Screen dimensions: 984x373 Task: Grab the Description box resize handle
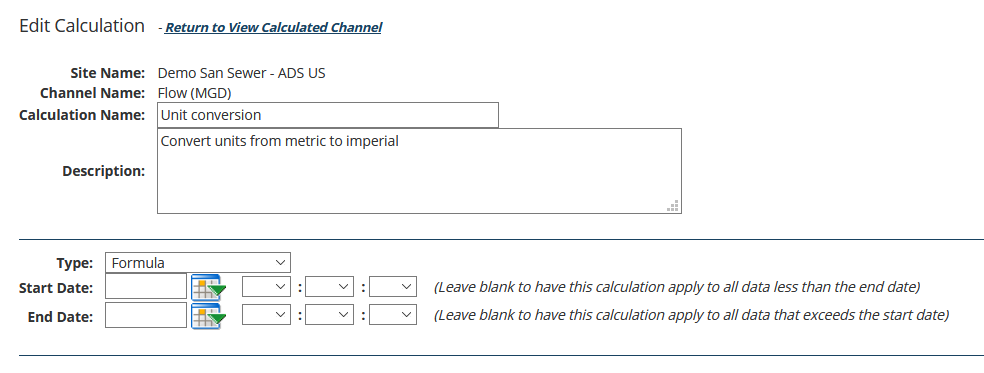point(673,206)
